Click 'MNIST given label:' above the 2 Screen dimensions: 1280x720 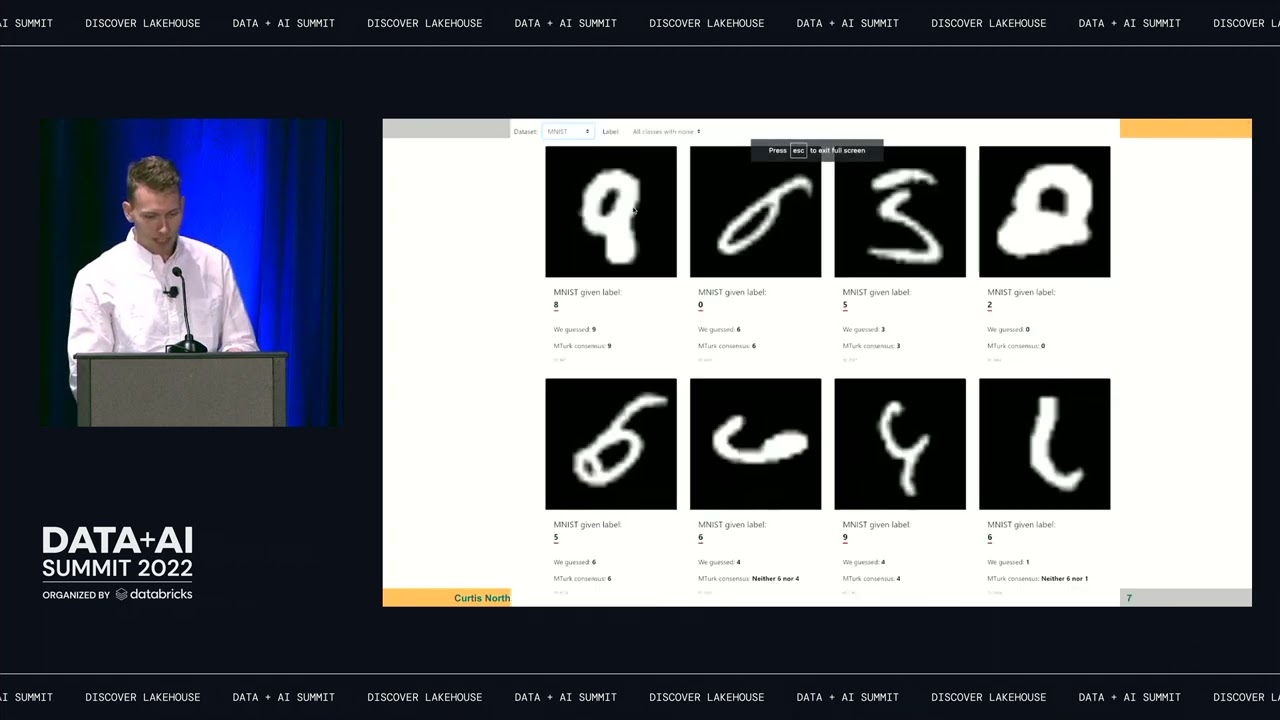point(1021,292)
